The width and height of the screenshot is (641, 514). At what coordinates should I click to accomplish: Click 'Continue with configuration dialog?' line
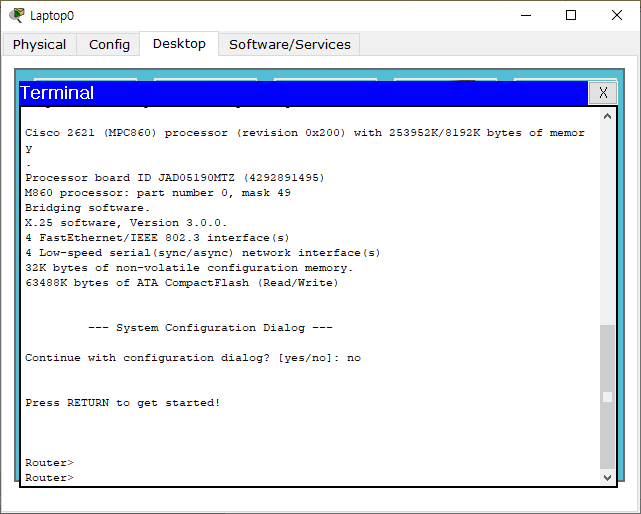pos(193,358)
